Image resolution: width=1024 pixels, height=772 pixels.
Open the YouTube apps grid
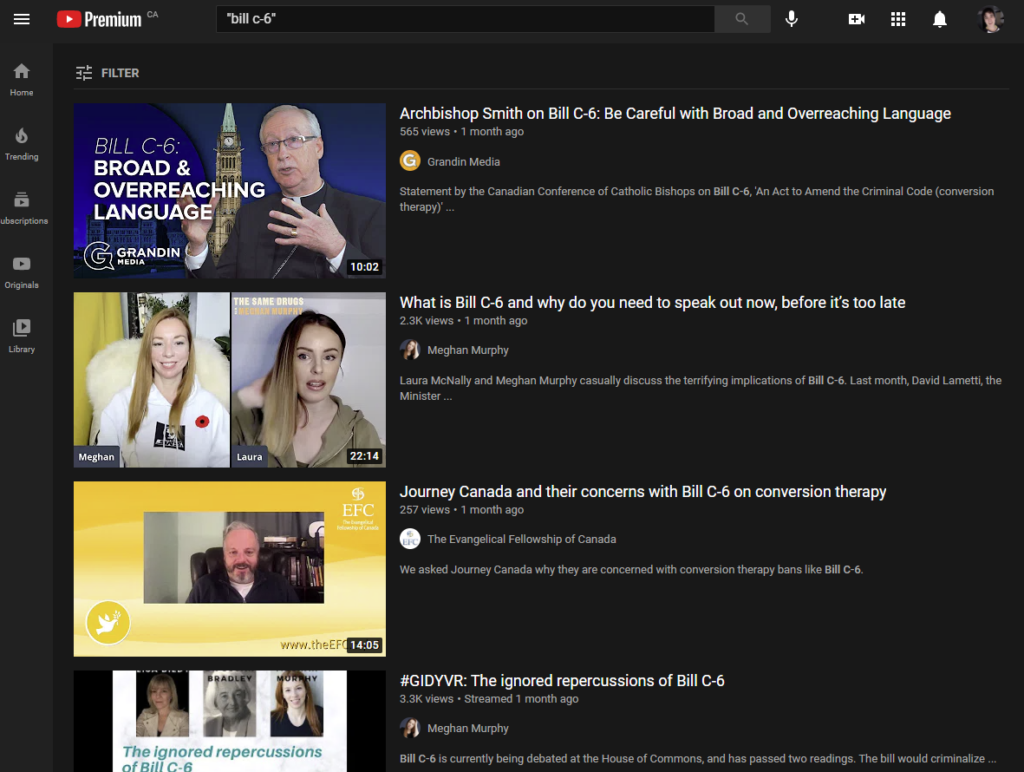pyautogui.click(x=898, y=19)
